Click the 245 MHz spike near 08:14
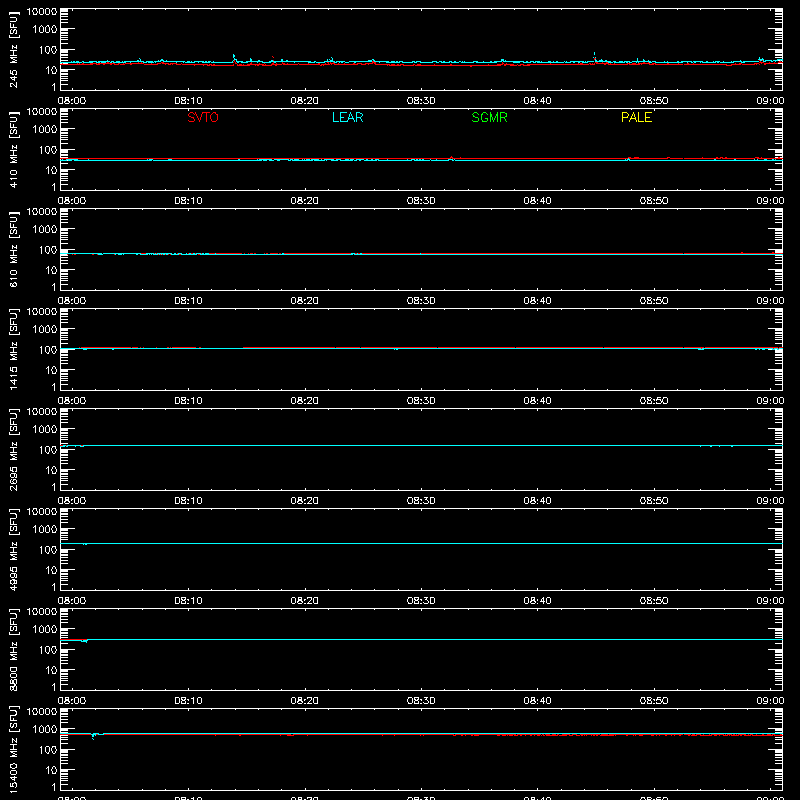 point(234,58)
